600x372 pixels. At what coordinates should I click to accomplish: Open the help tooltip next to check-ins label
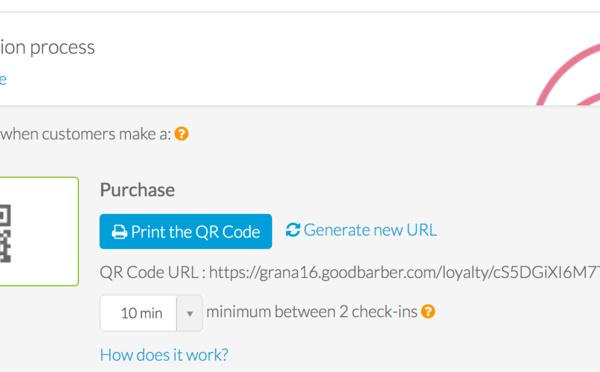point(428,312)
